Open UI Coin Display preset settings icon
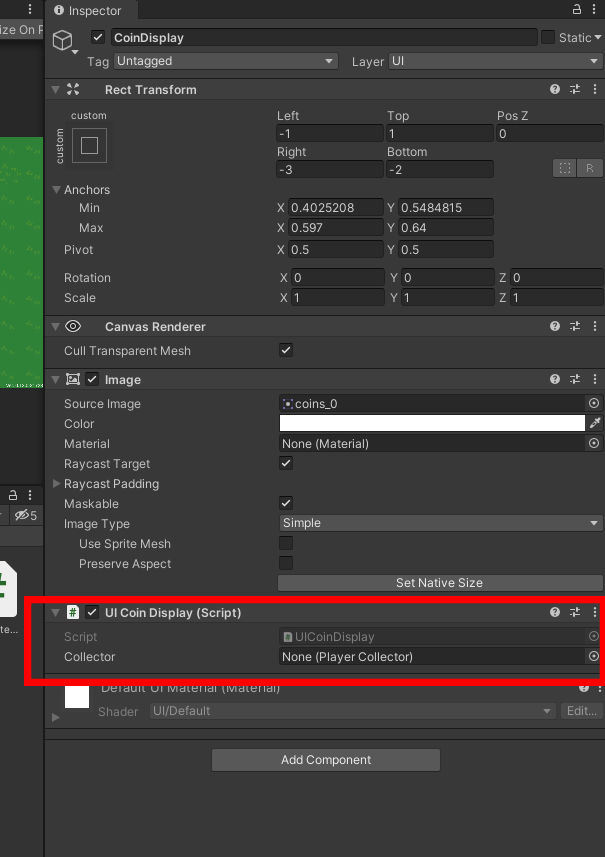This screenshot has height=857, width=605. point(575,612)
